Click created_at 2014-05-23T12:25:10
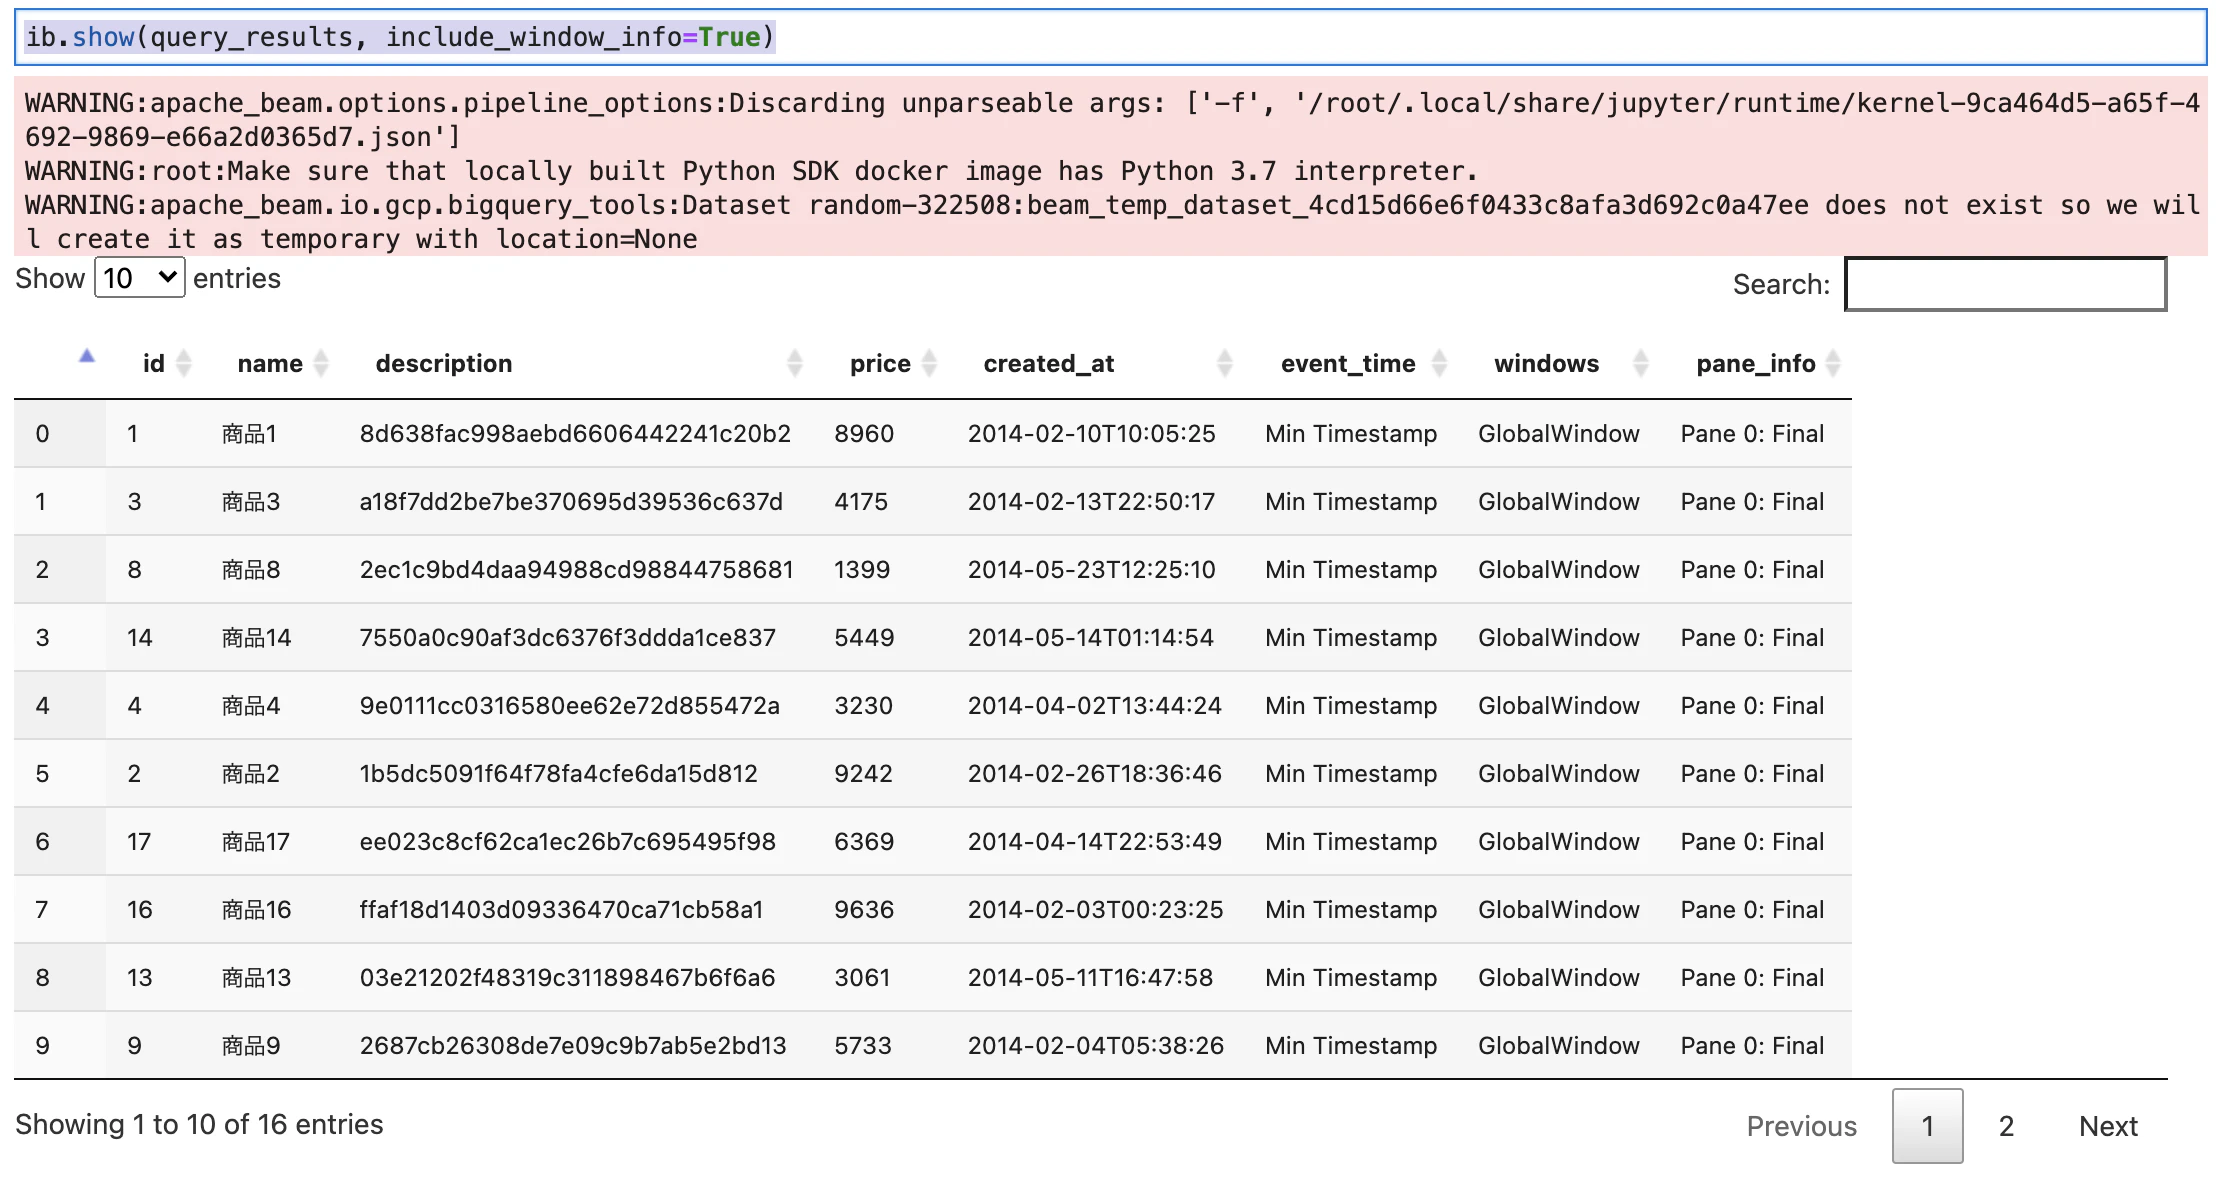The image size is (2216, 1178). (1091, 569)
